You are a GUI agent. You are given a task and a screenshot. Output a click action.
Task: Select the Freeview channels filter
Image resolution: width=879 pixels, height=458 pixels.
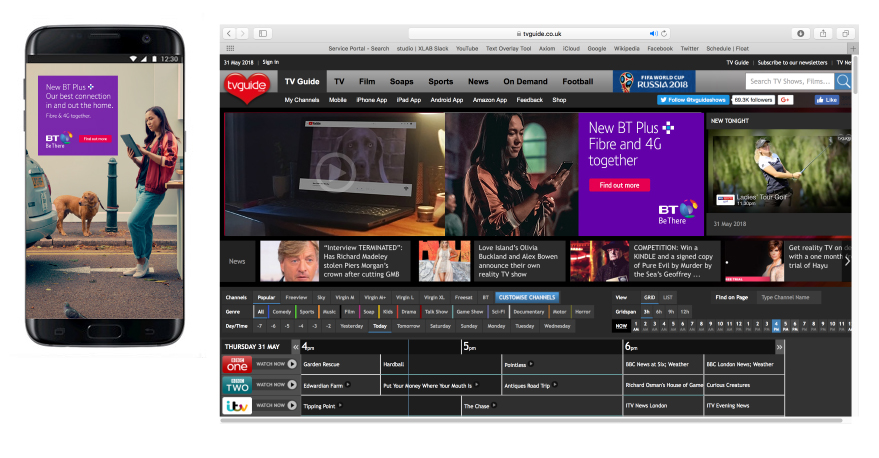tap(296, 297)
